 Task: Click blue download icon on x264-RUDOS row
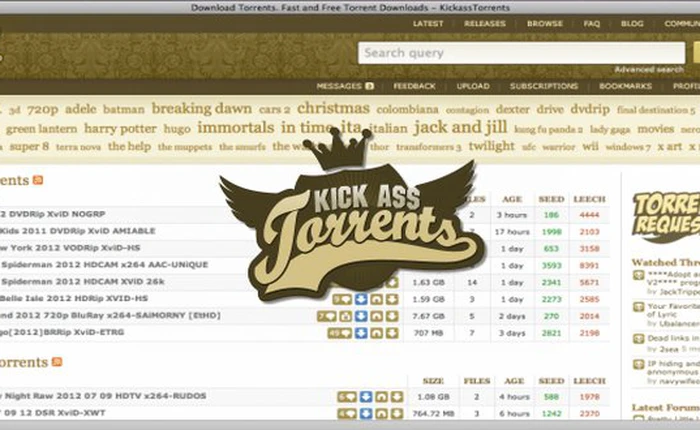pyautogui.click(x=366, y=397)
